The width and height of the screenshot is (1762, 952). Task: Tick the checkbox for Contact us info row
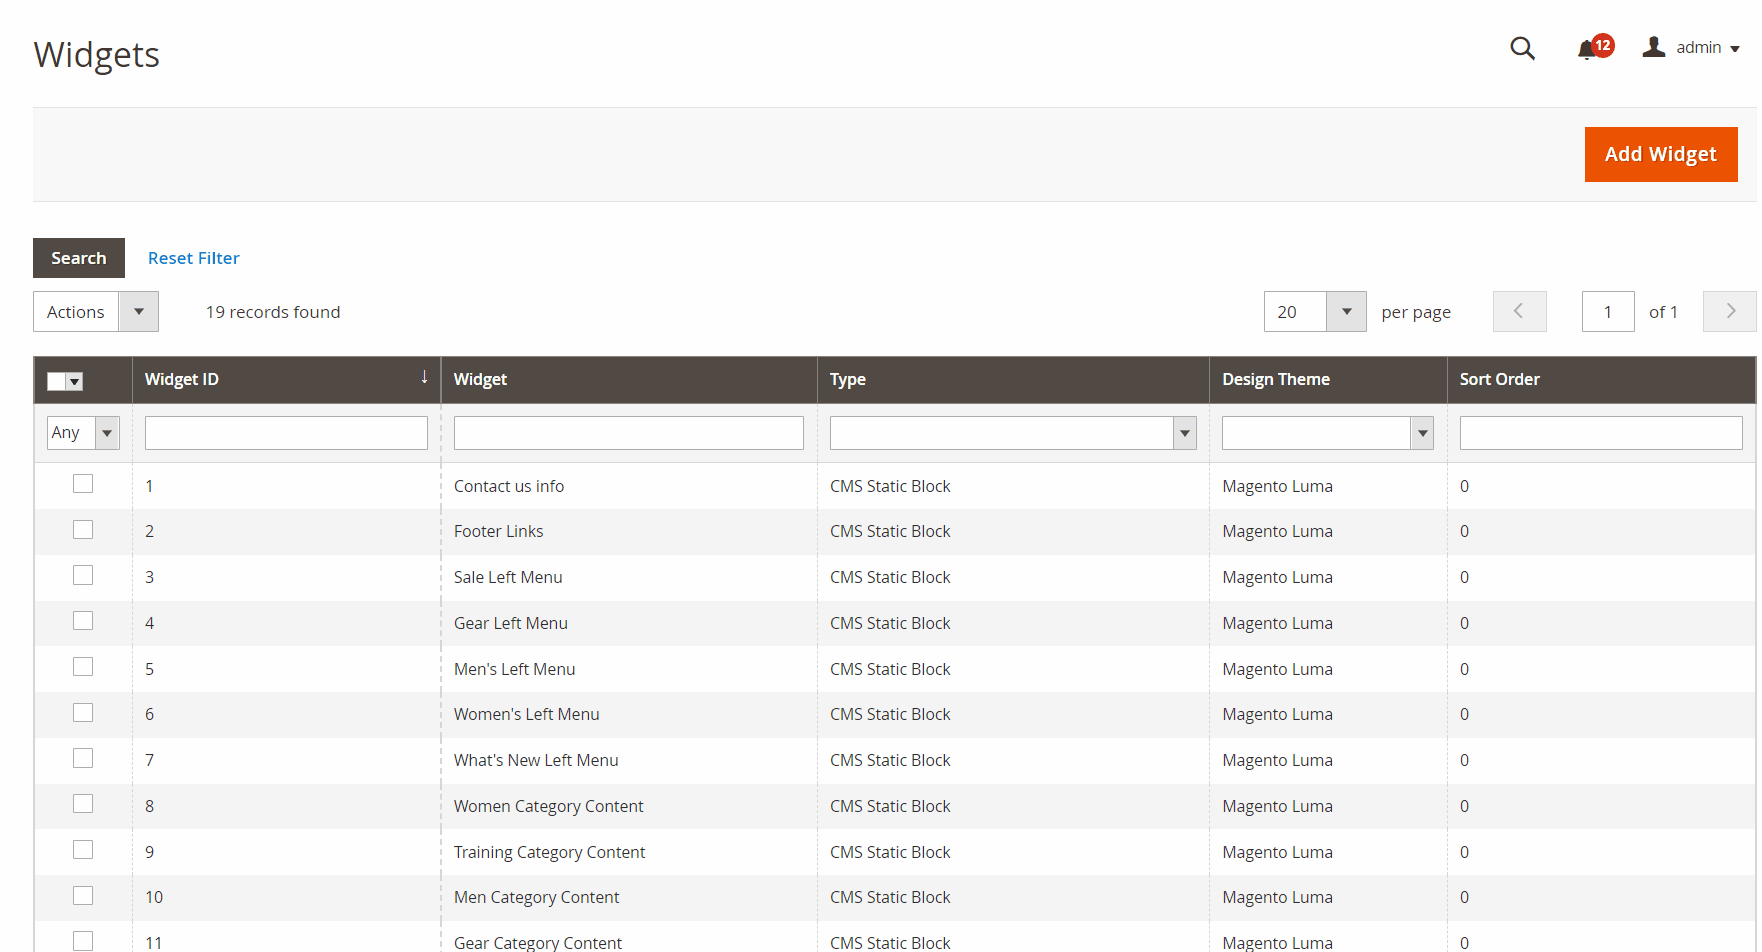point(83,484)
